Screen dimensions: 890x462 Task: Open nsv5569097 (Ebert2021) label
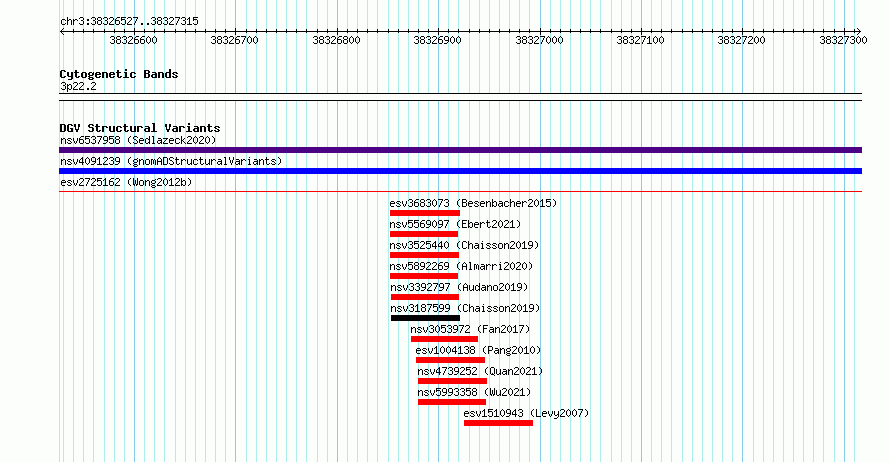(x=455, y=224)
